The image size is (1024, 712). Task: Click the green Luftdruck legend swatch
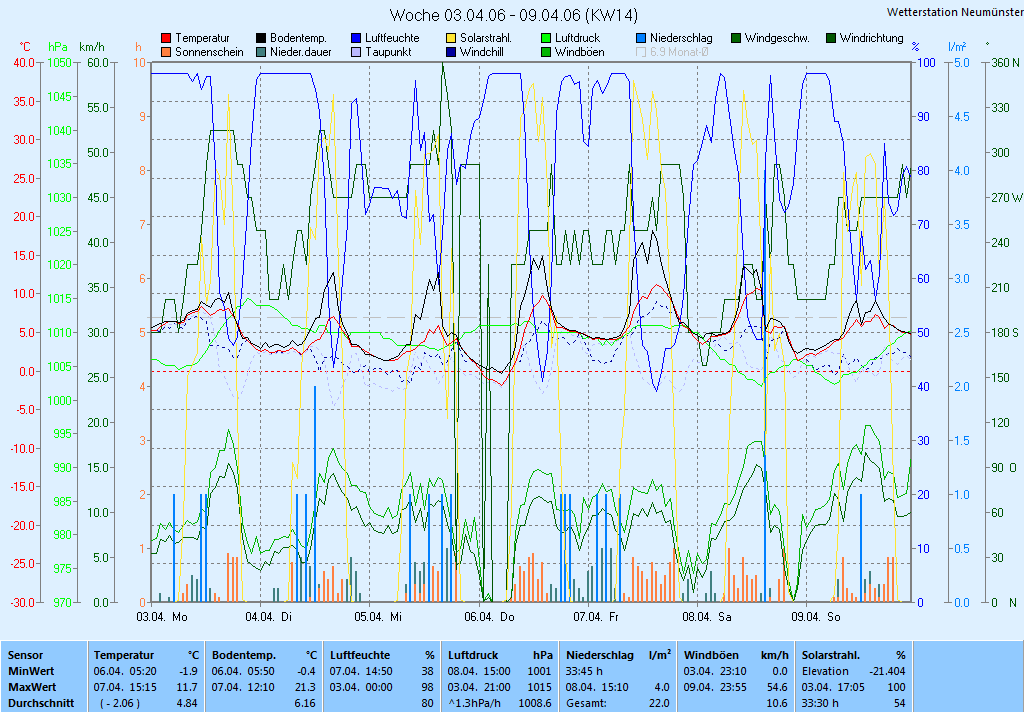546,38
